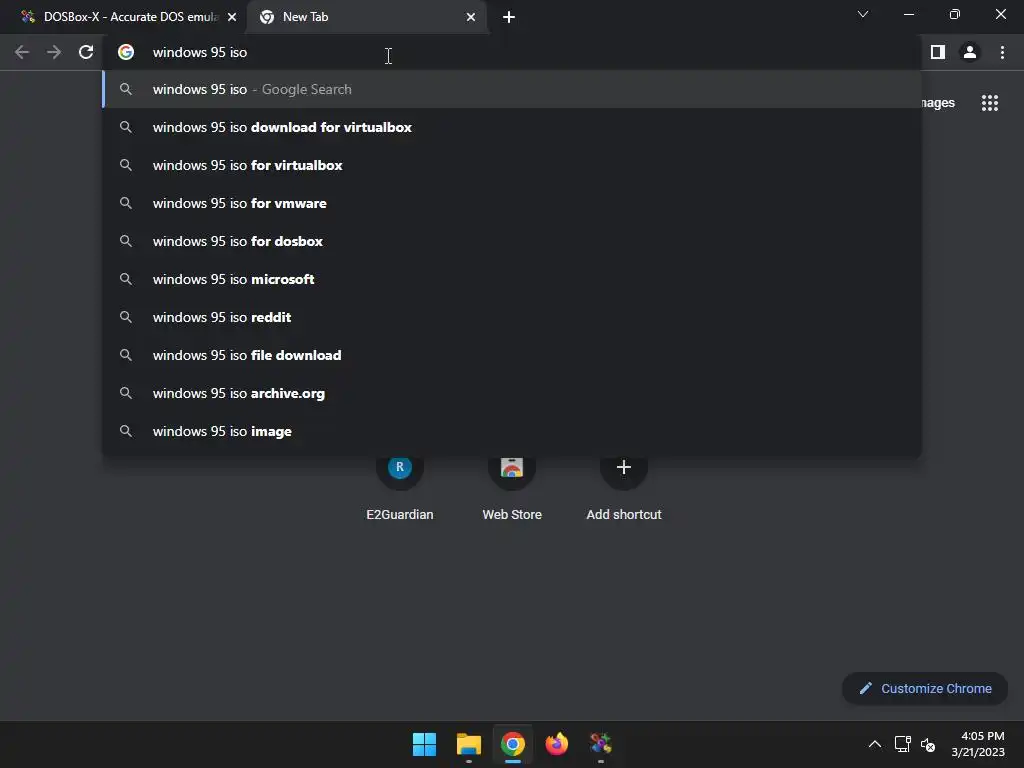
Task: Choose suggestion 'download for virtualbox'
Action: coord(512,127)
